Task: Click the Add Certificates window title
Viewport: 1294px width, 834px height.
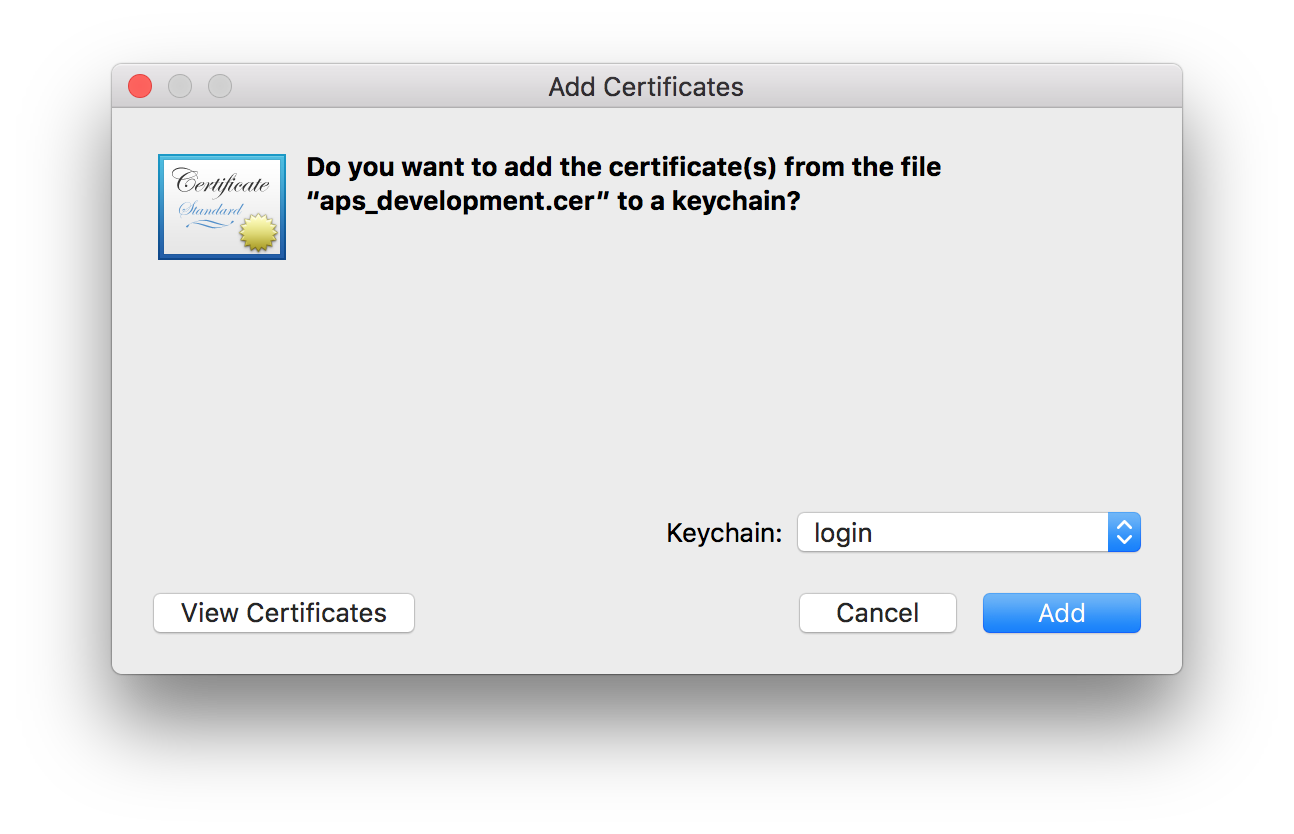Action: [x=646, y=87]
